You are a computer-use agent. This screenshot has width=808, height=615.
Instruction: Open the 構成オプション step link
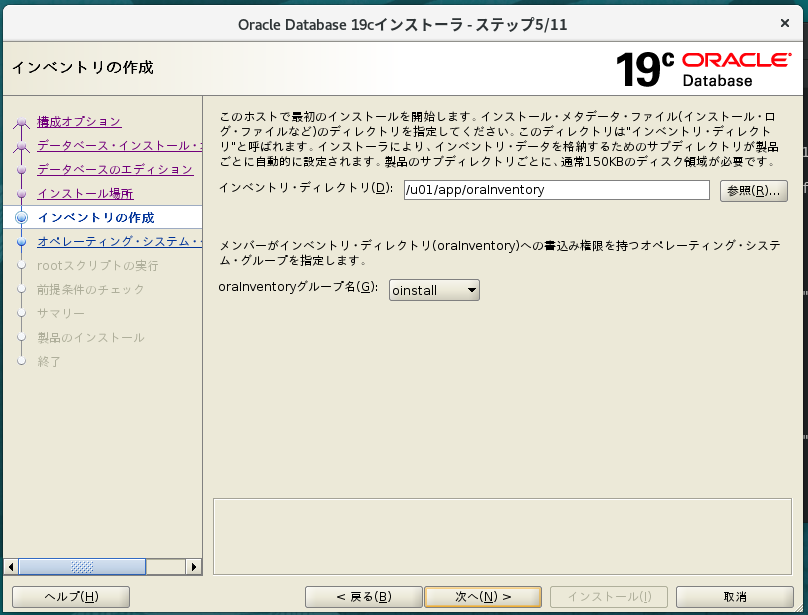click(x=79, y=122)
